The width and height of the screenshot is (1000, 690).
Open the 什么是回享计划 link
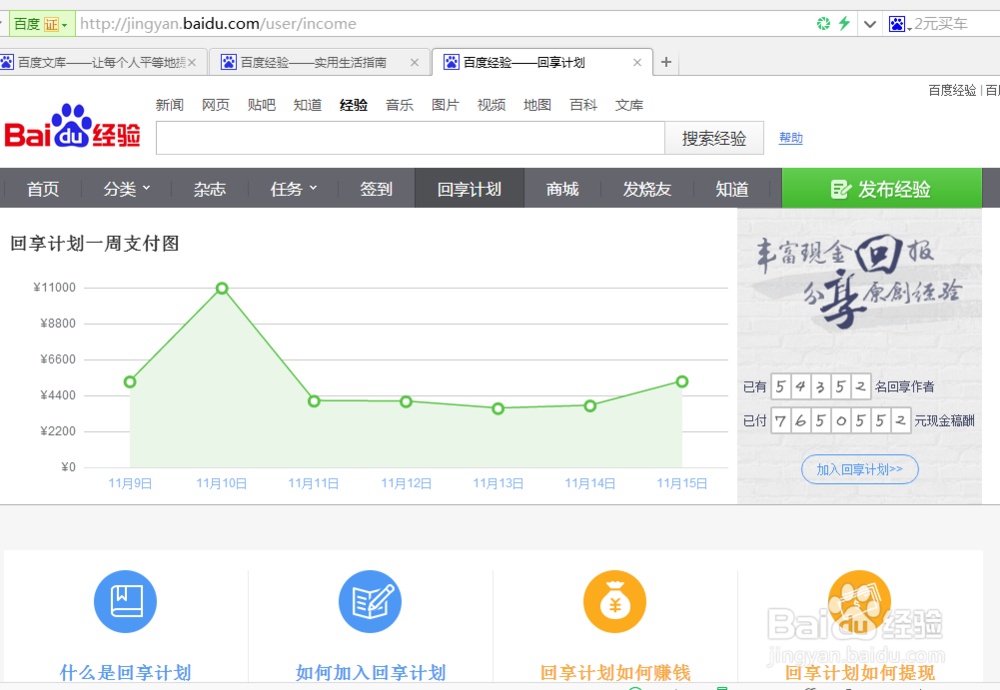(x=125, y=672)
